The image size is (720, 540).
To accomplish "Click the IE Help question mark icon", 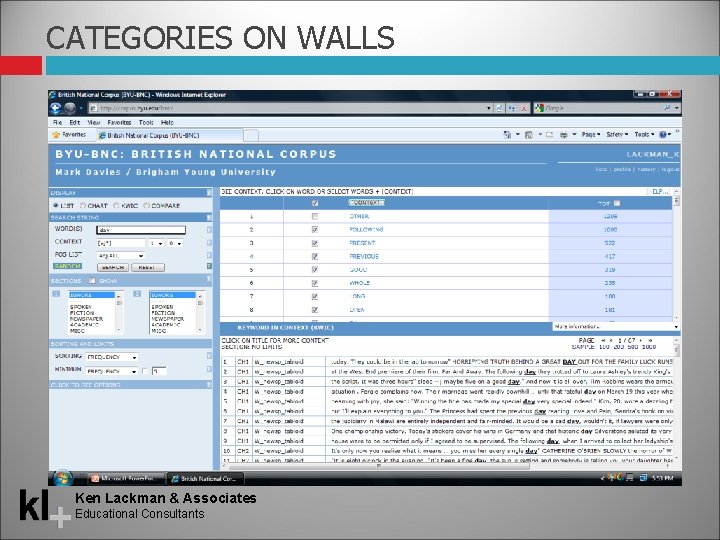I will (663, 135).
